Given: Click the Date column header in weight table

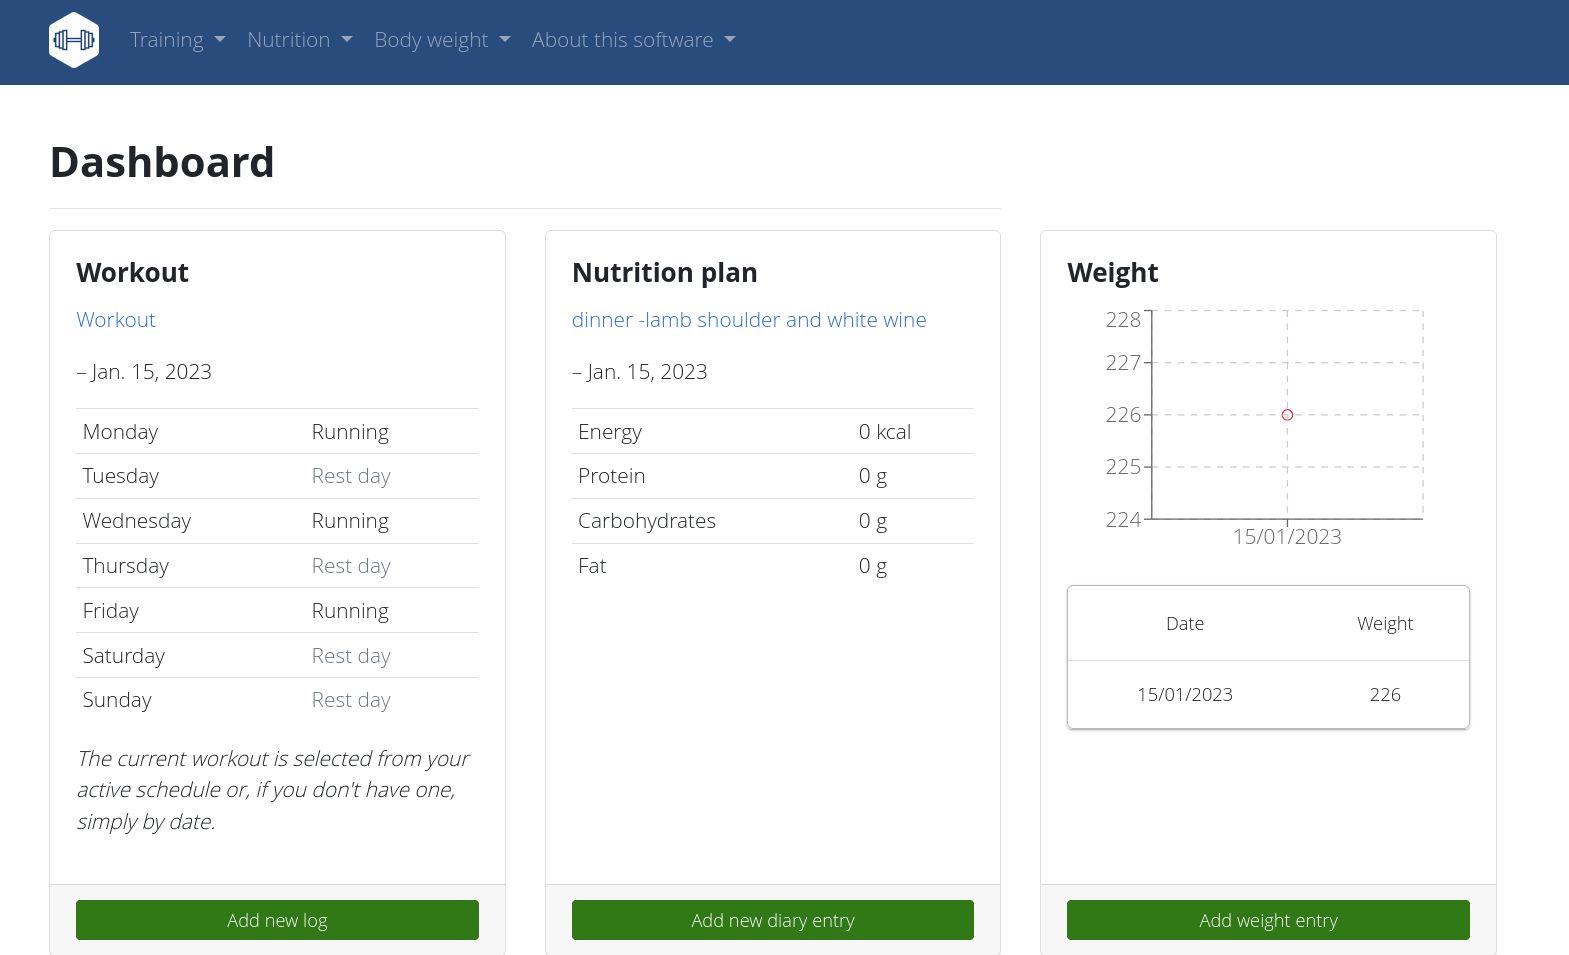Looking at the screenshot, I should [1184, 624].
